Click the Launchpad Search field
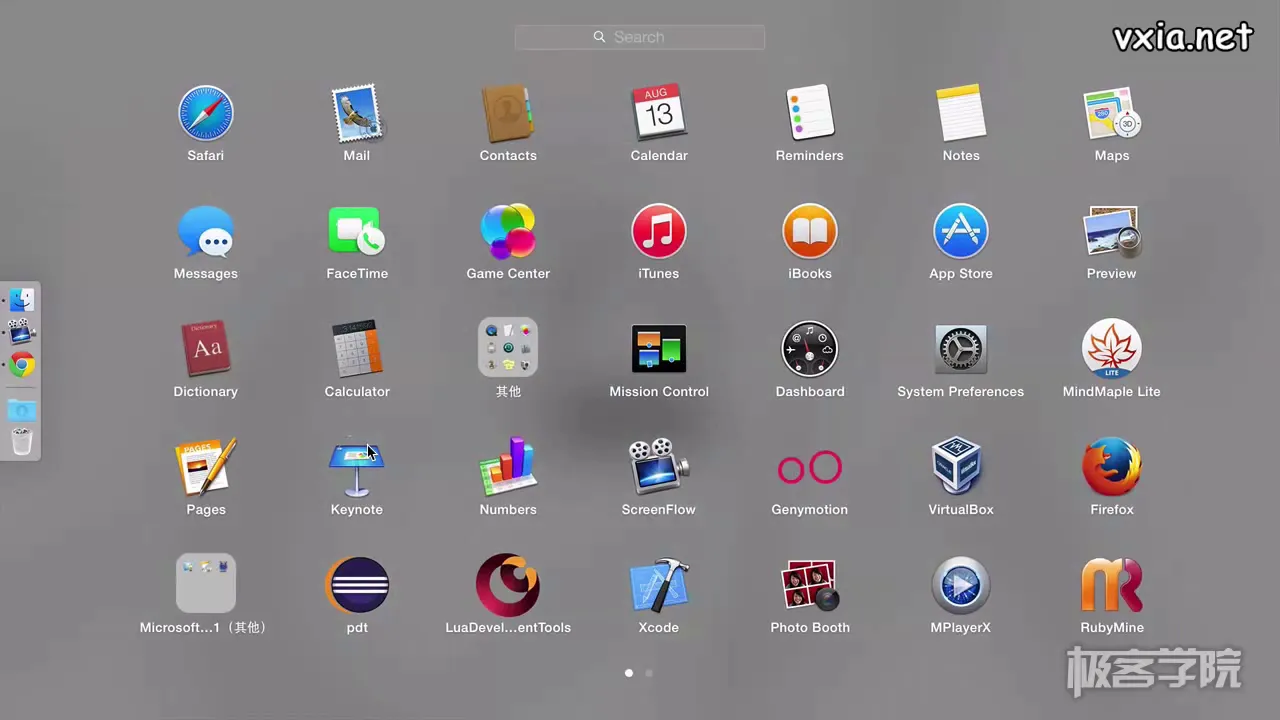Screen dimensions: 1280x720 (x=640, y=37)
